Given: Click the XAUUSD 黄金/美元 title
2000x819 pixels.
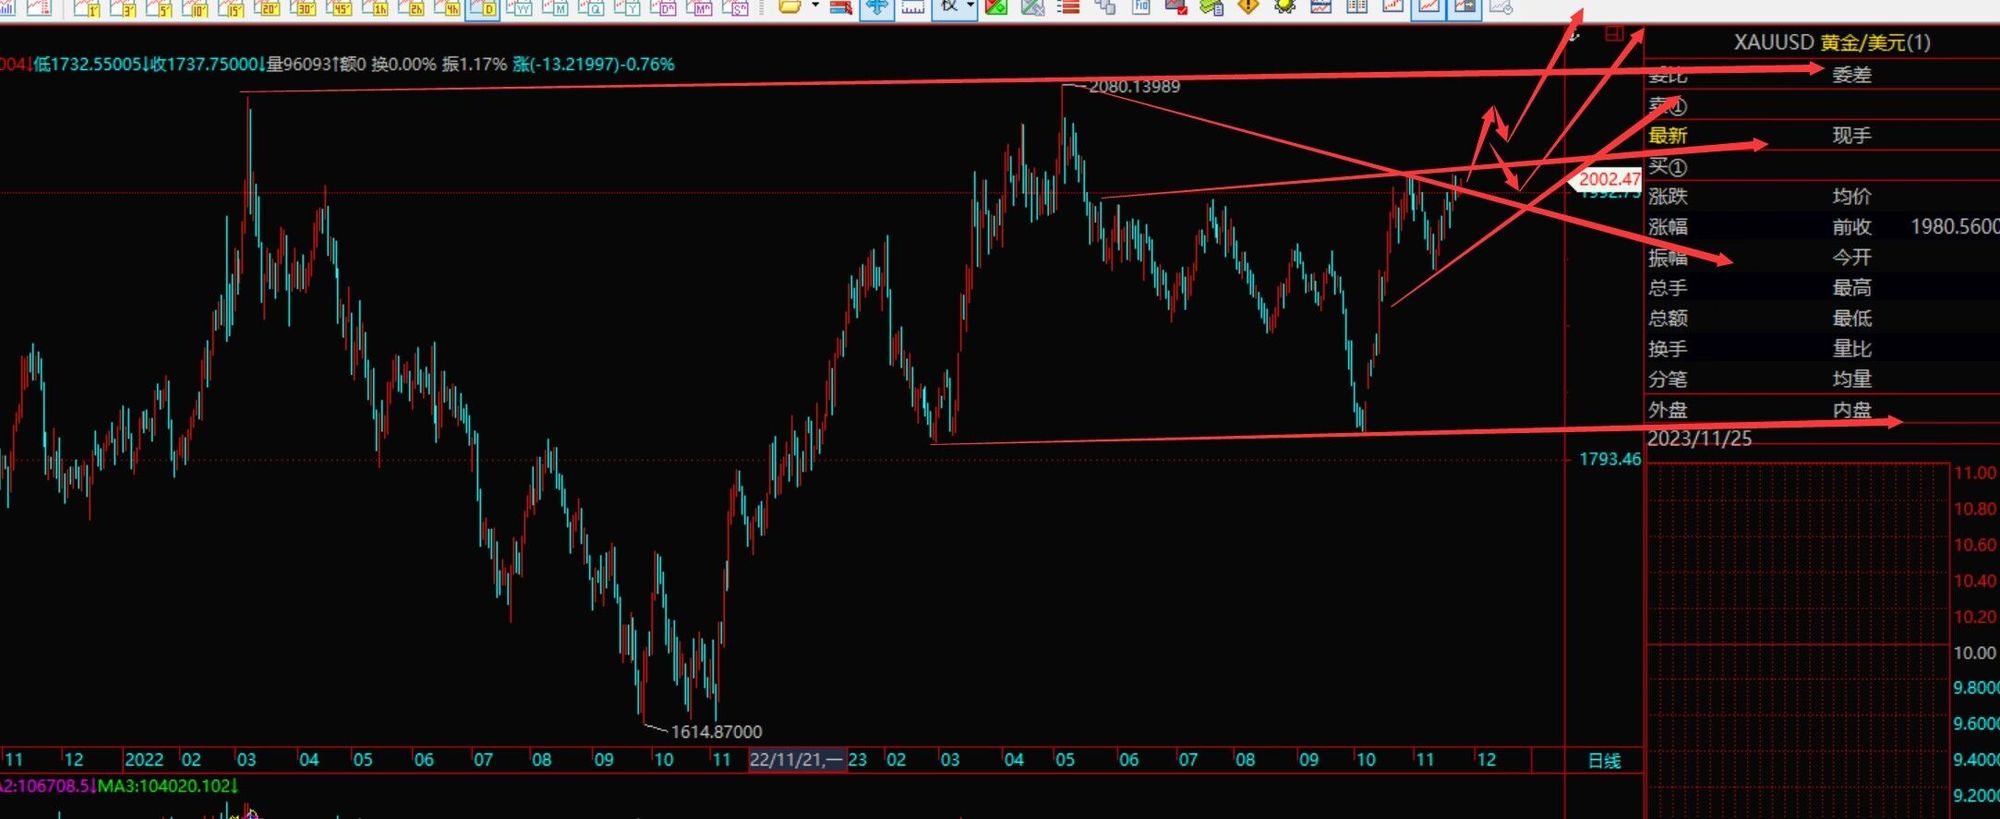Looking at the screenshot, I should 1832,42.
